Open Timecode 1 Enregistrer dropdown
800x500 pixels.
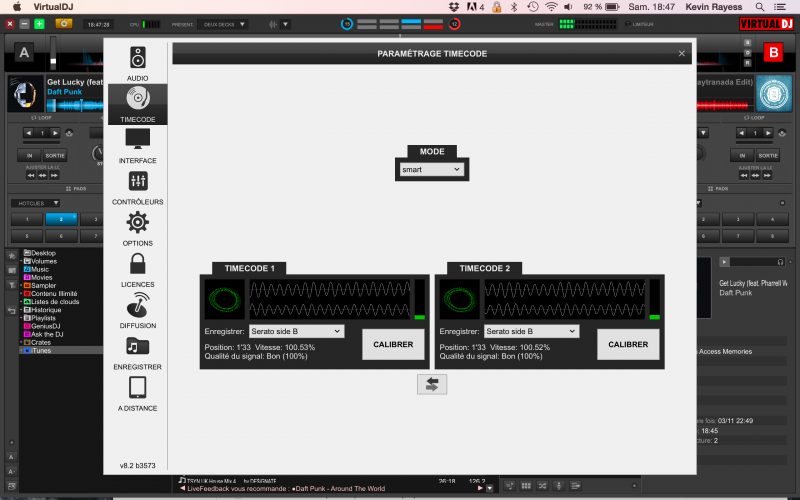pyautogui.click(x=296, y=331)
